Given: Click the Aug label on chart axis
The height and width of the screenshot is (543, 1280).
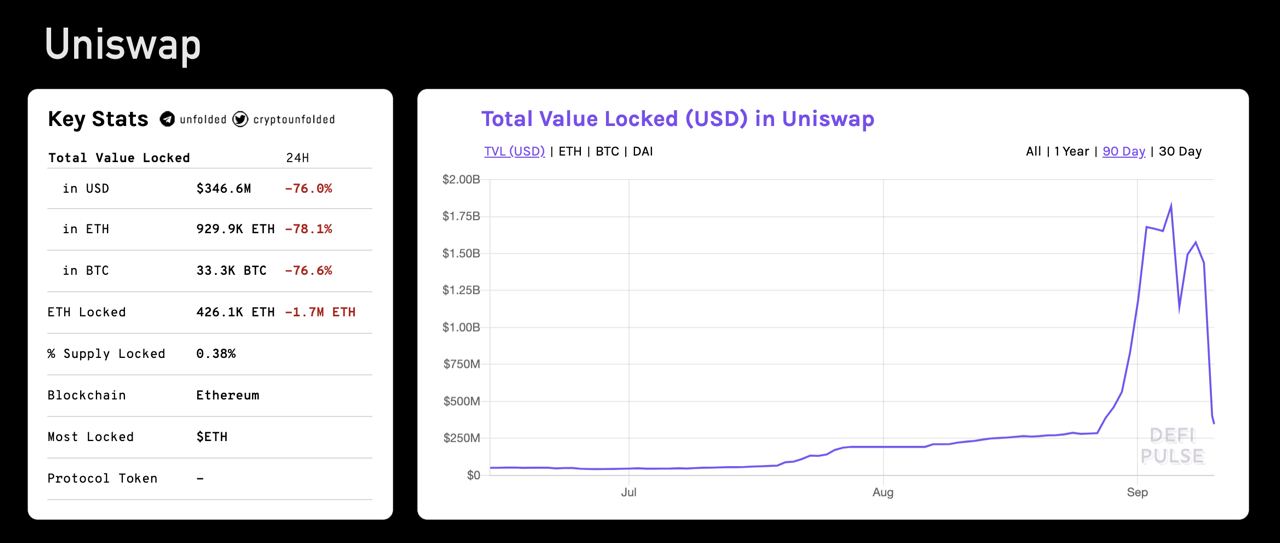Looking at the screenshot, I should (883, 492).
